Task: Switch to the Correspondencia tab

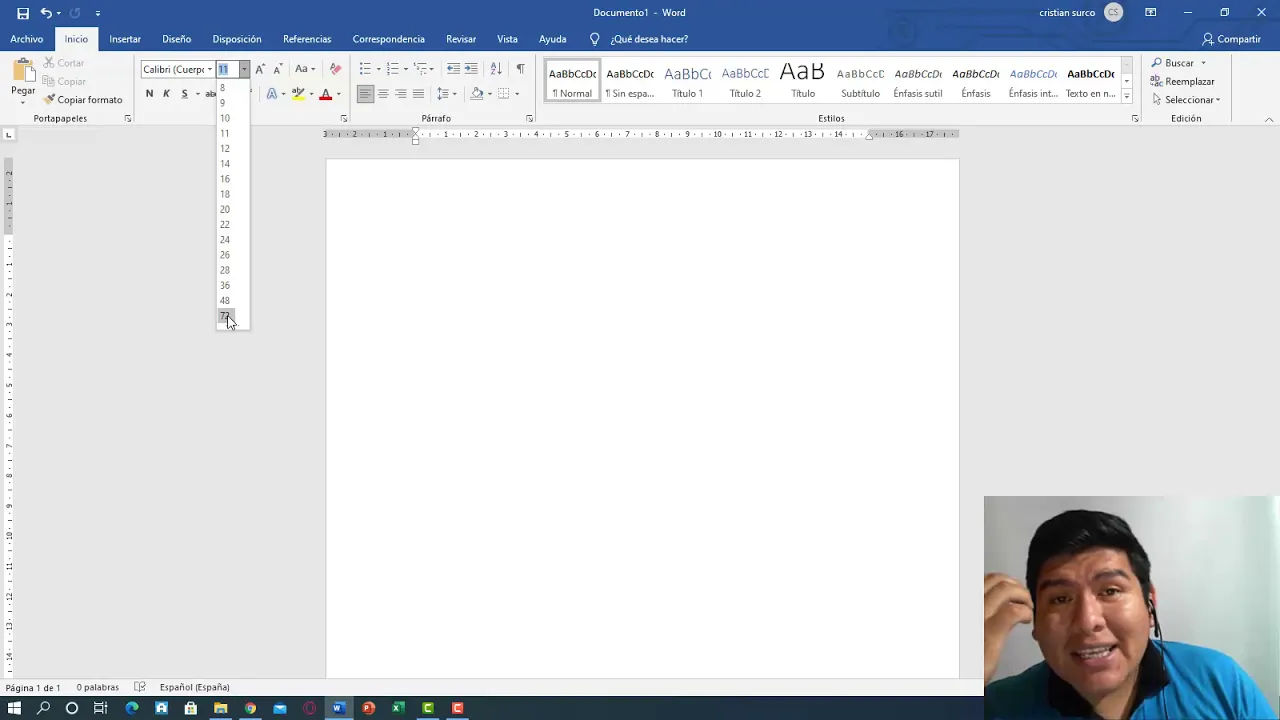Action: (388, 39)
